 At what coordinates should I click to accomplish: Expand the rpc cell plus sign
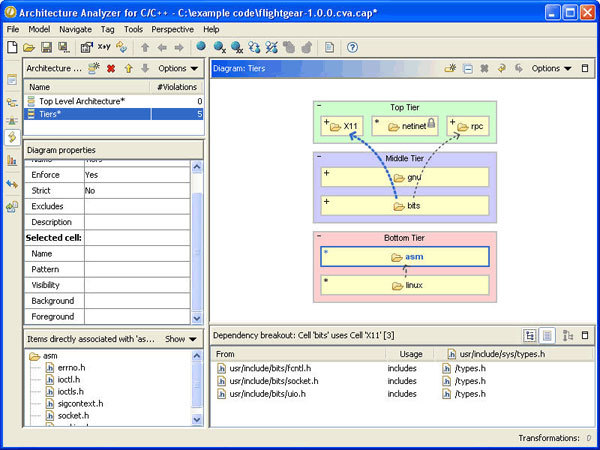(452, 122)
